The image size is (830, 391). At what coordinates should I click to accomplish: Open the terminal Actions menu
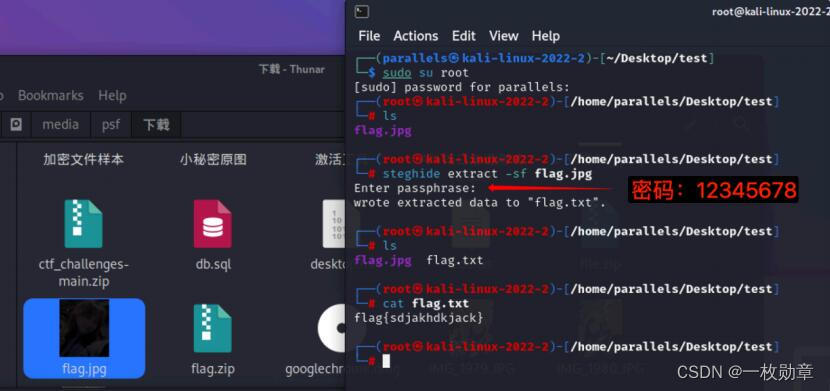[416, 36]
